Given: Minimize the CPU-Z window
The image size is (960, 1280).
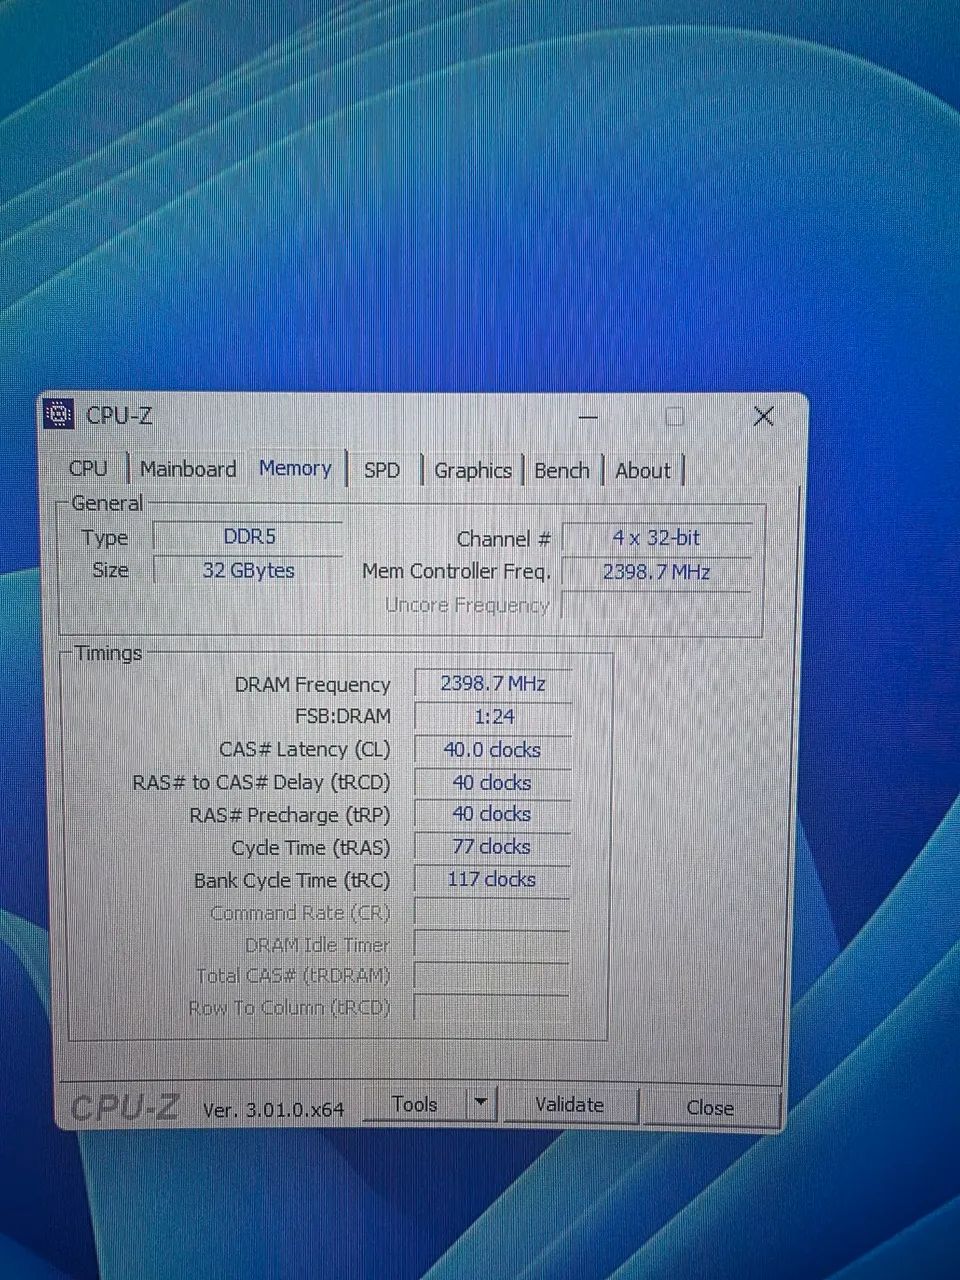Looking at the screenshot, I should click(x=589, y=416).
